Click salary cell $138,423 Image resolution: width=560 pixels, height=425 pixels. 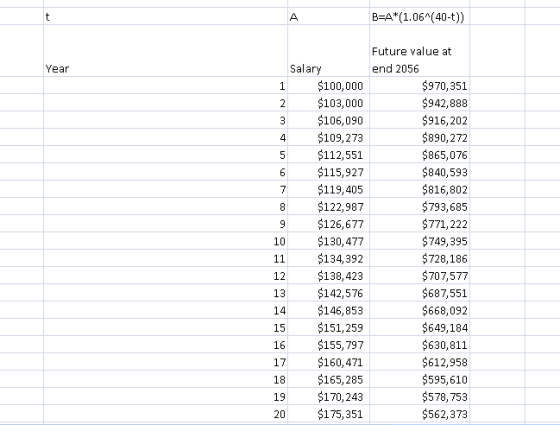[x=328, y=275]
